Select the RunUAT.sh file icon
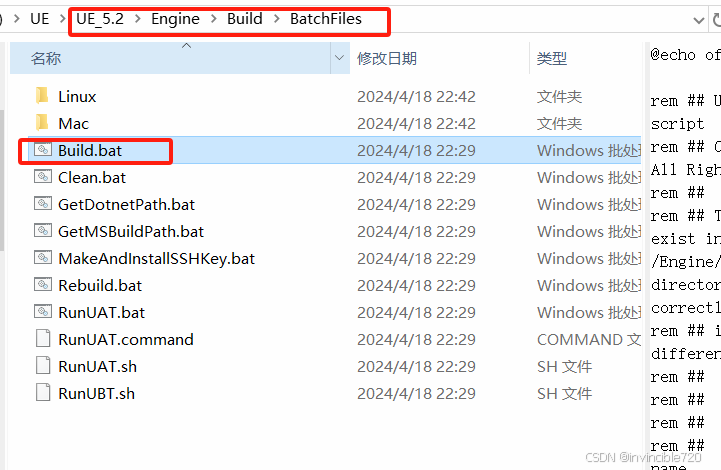 43,366
